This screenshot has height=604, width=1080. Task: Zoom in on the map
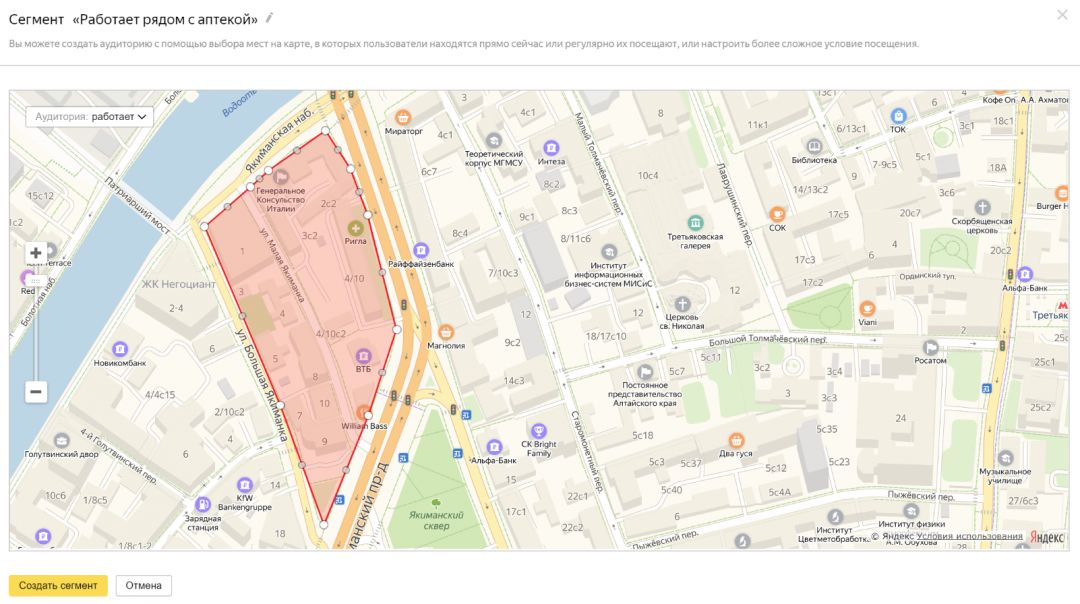pyautogui.click(x=36, y=253)
